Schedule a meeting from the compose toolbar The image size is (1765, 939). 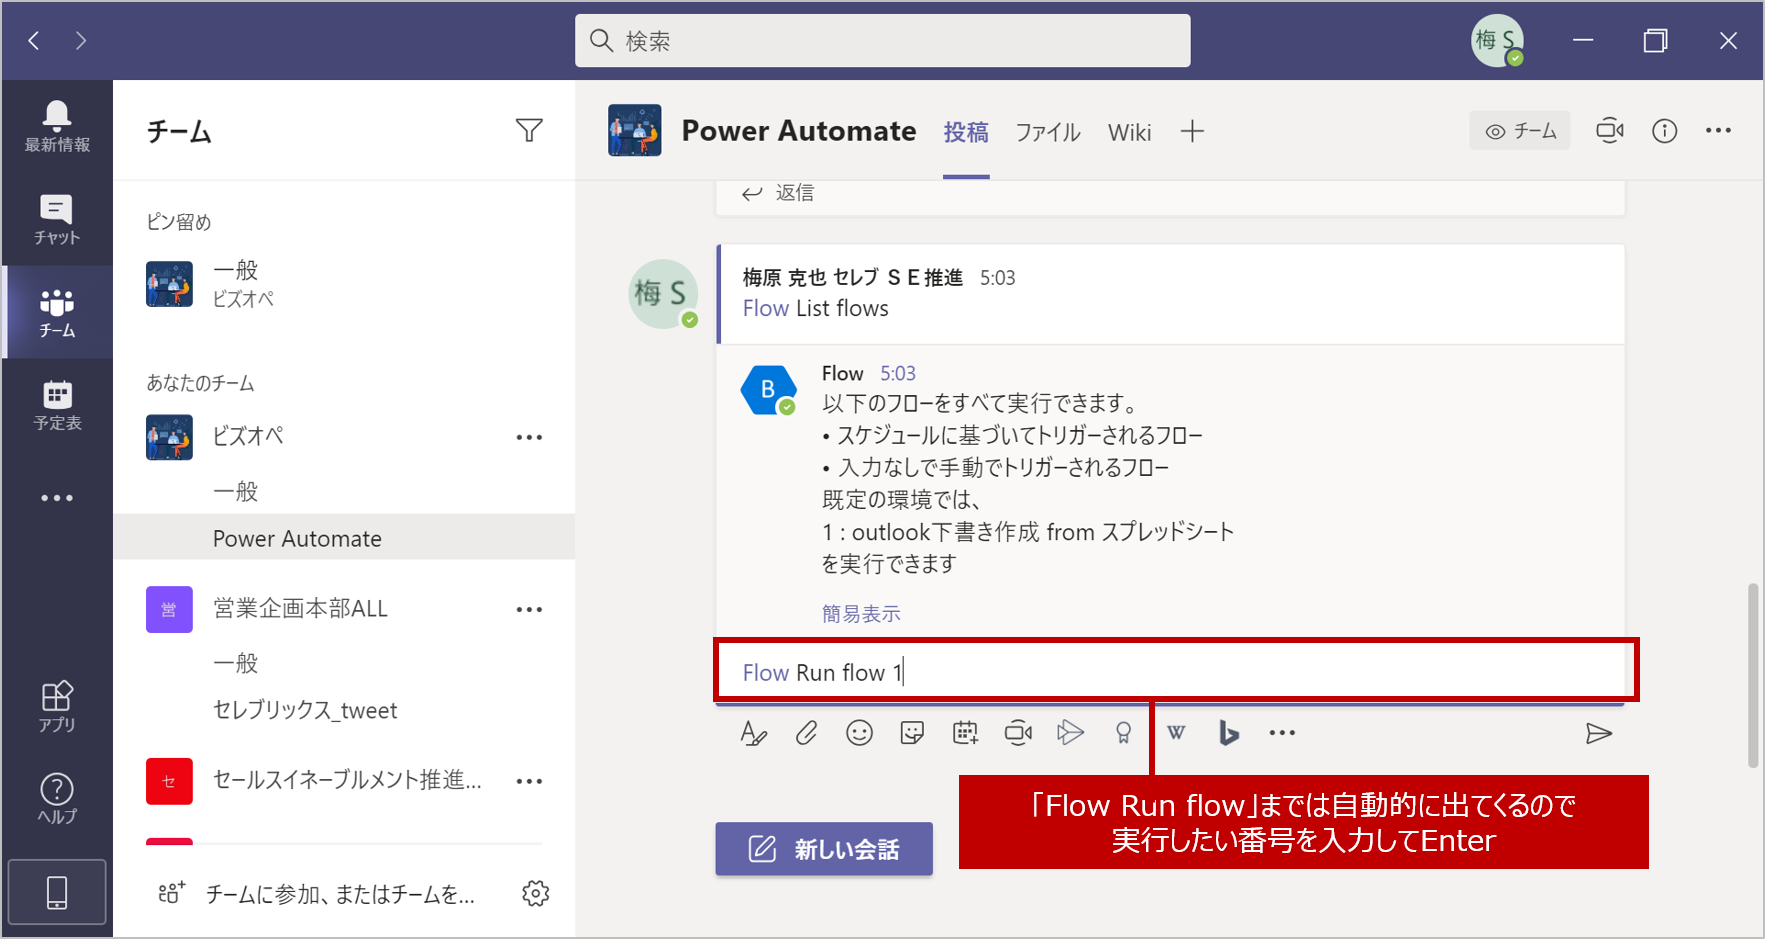point(964,732)
